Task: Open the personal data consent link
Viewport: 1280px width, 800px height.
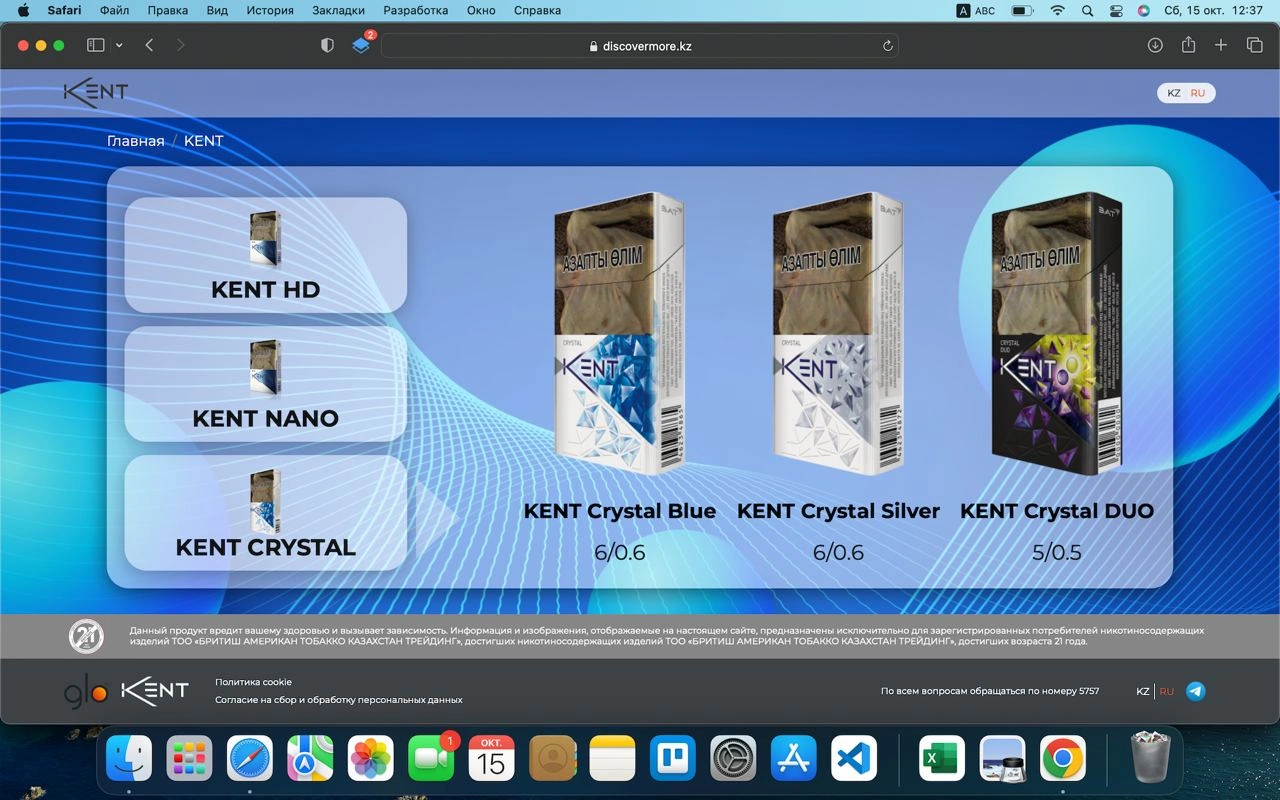Action: (339, 700)
